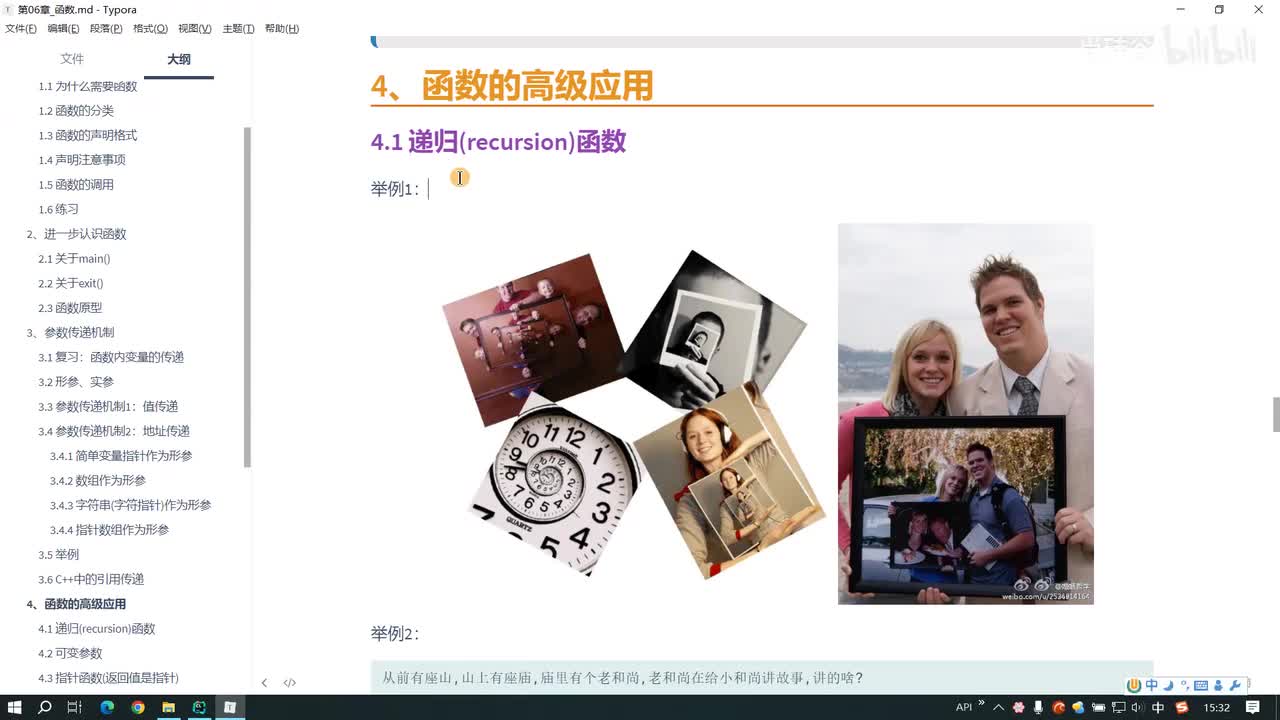Click the IME toolbar logo icon

click(x=1134, y=685)
